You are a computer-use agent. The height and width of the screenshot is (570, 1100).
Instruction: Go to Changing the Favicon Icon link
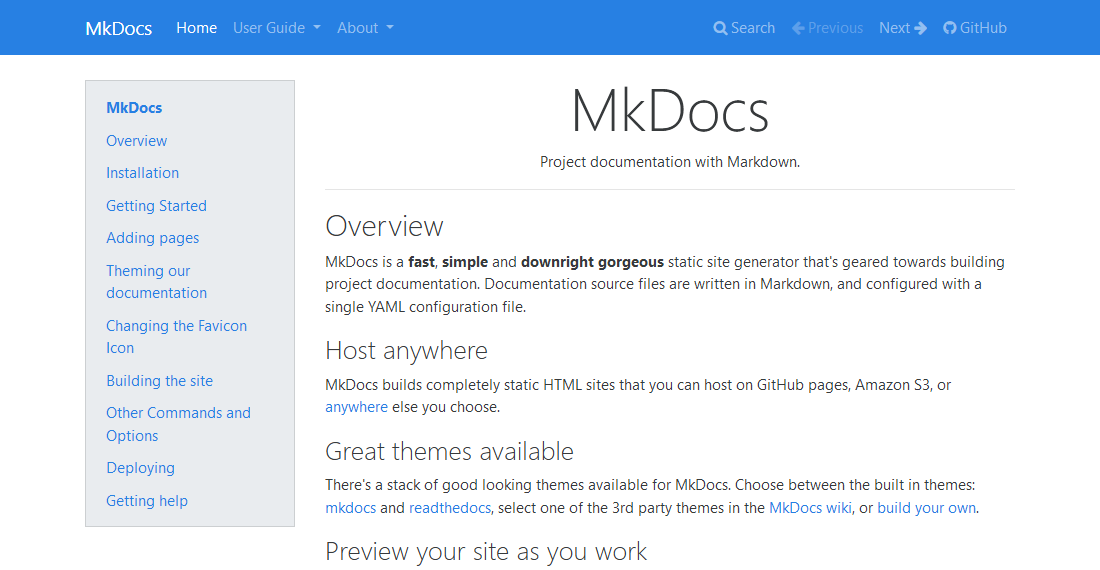click(x=176, y=337)
